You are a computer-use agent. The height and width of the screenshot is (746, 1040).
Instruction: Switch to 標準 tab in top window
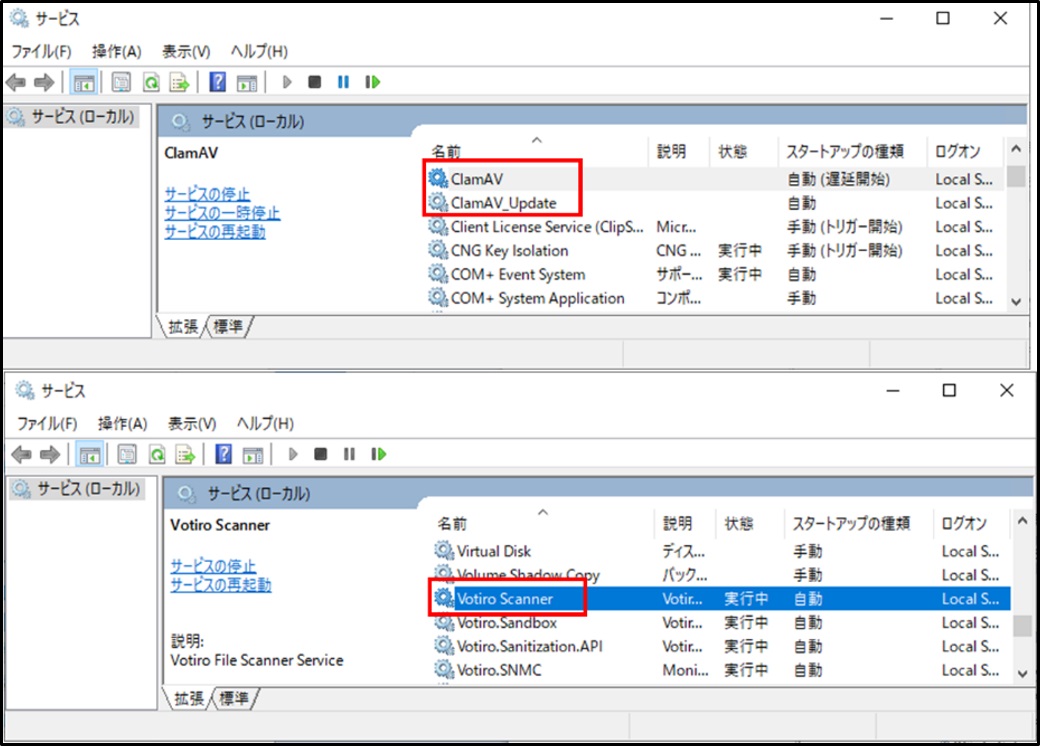tap(228, 327)
